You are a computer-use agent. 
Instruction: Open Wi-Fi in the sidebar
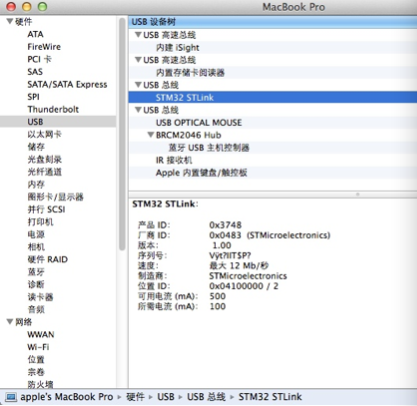[38, 347]
